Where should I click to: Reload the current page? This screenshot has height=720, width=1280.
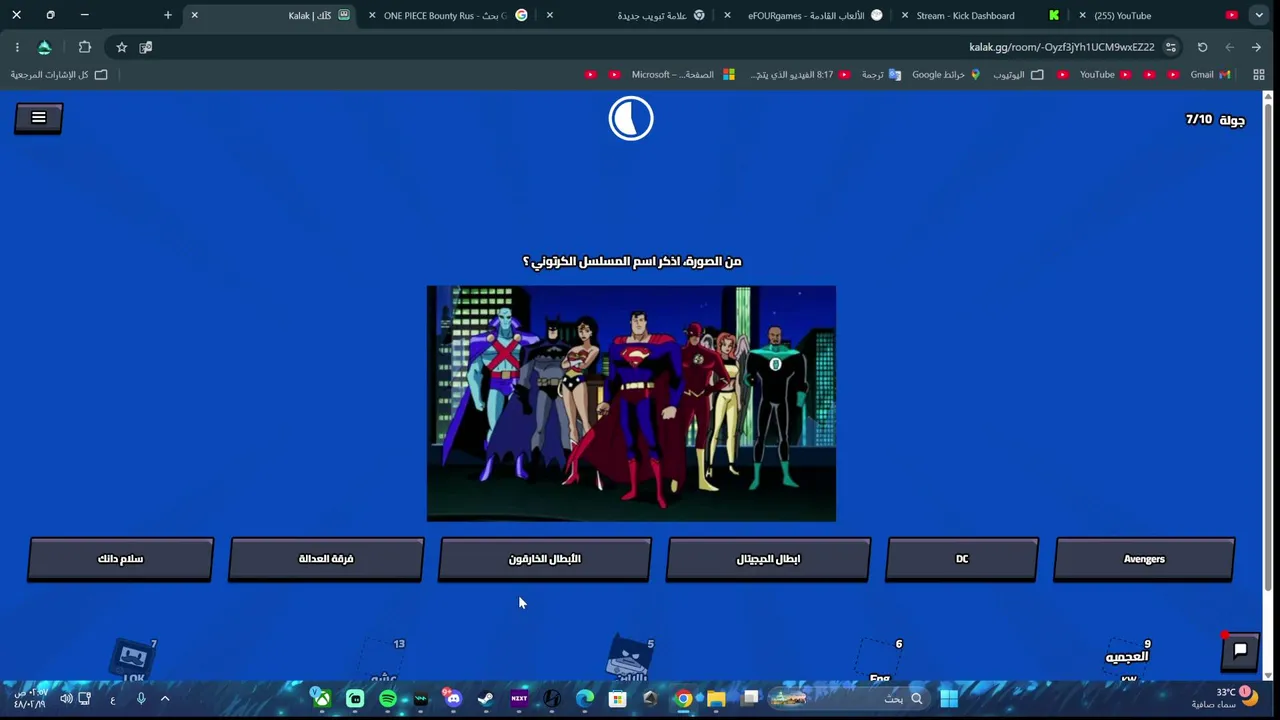pos(1202,47)
